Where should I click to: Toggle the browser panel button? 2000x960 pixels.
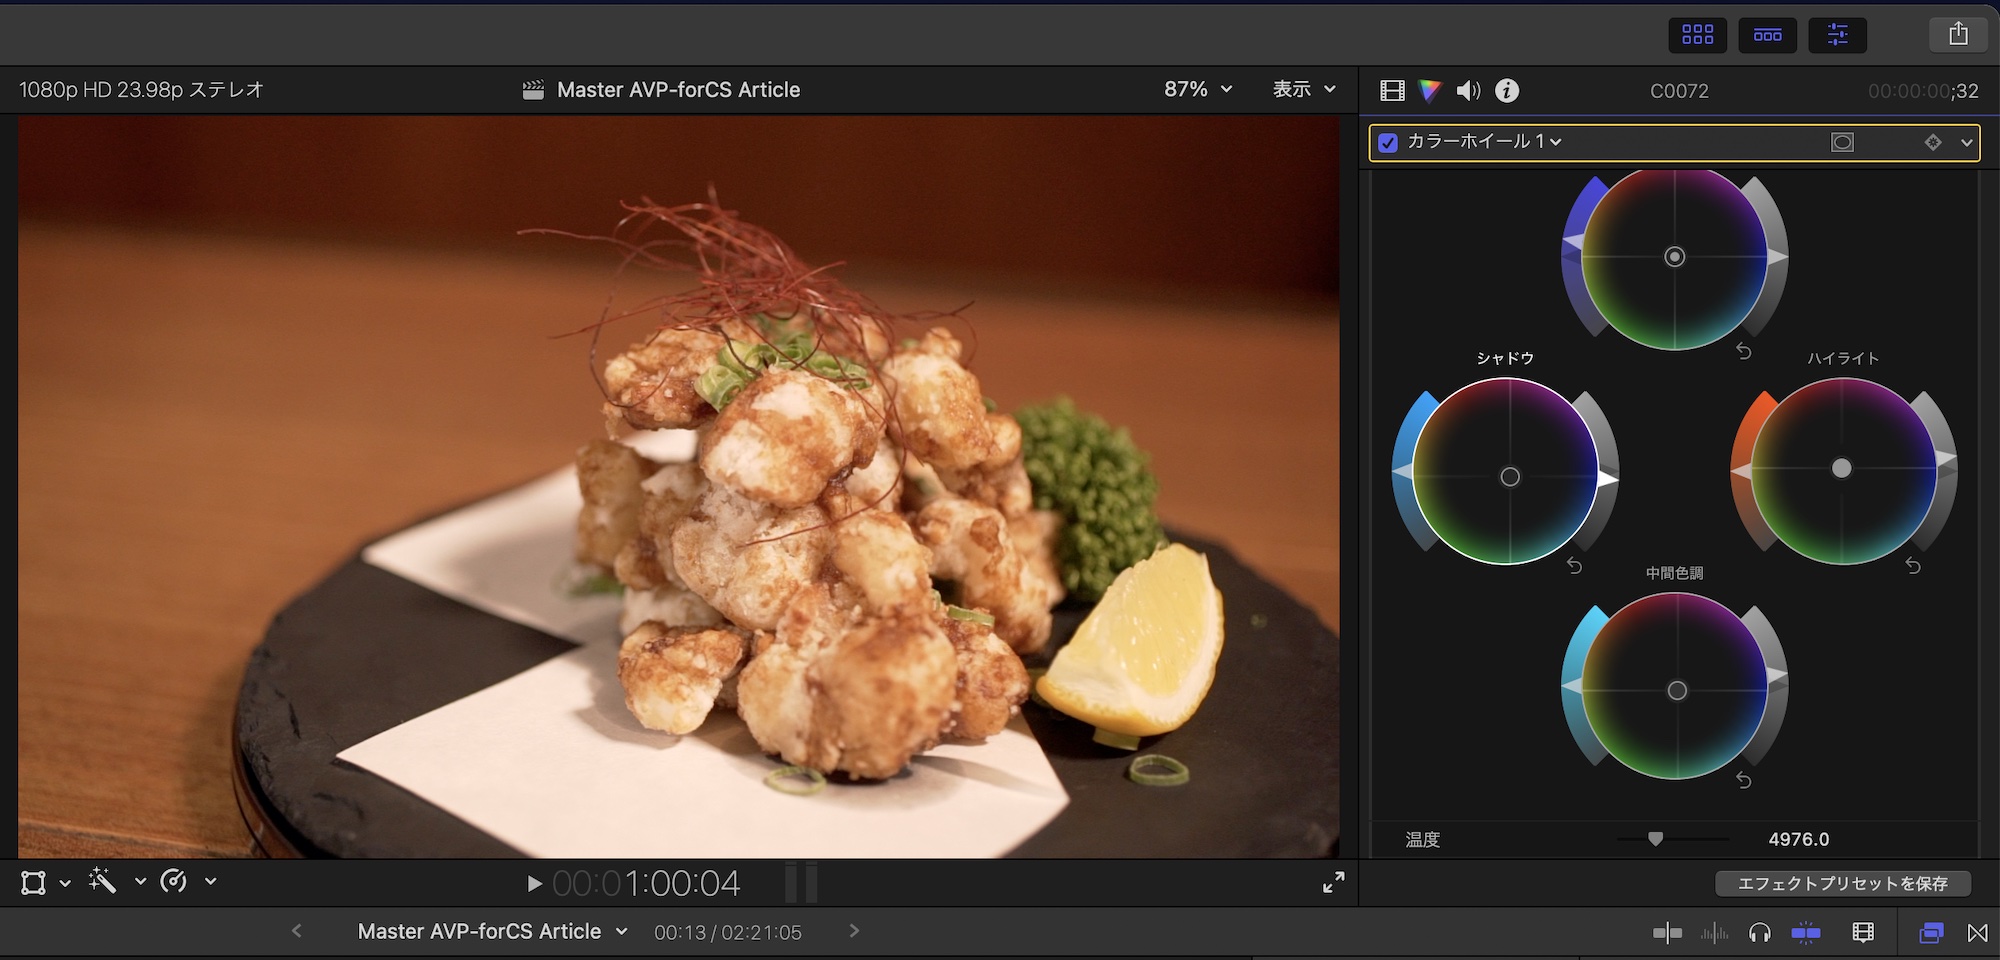click(1697, 35)
